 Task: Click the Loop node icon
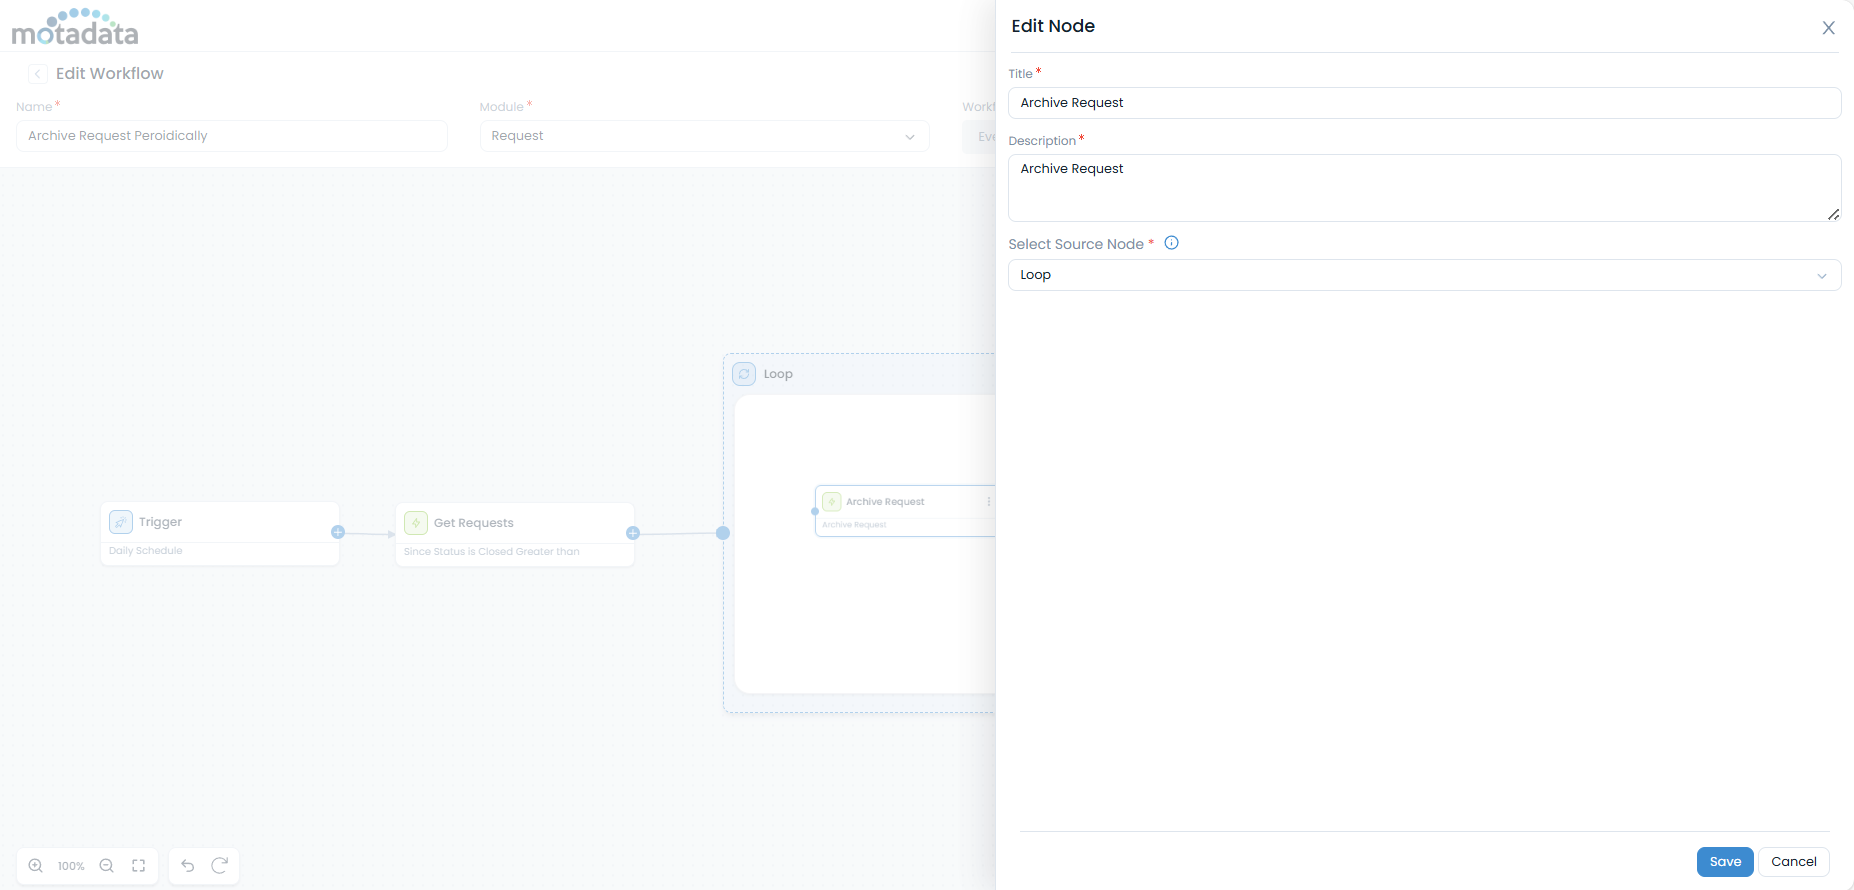tap(744, 374)
